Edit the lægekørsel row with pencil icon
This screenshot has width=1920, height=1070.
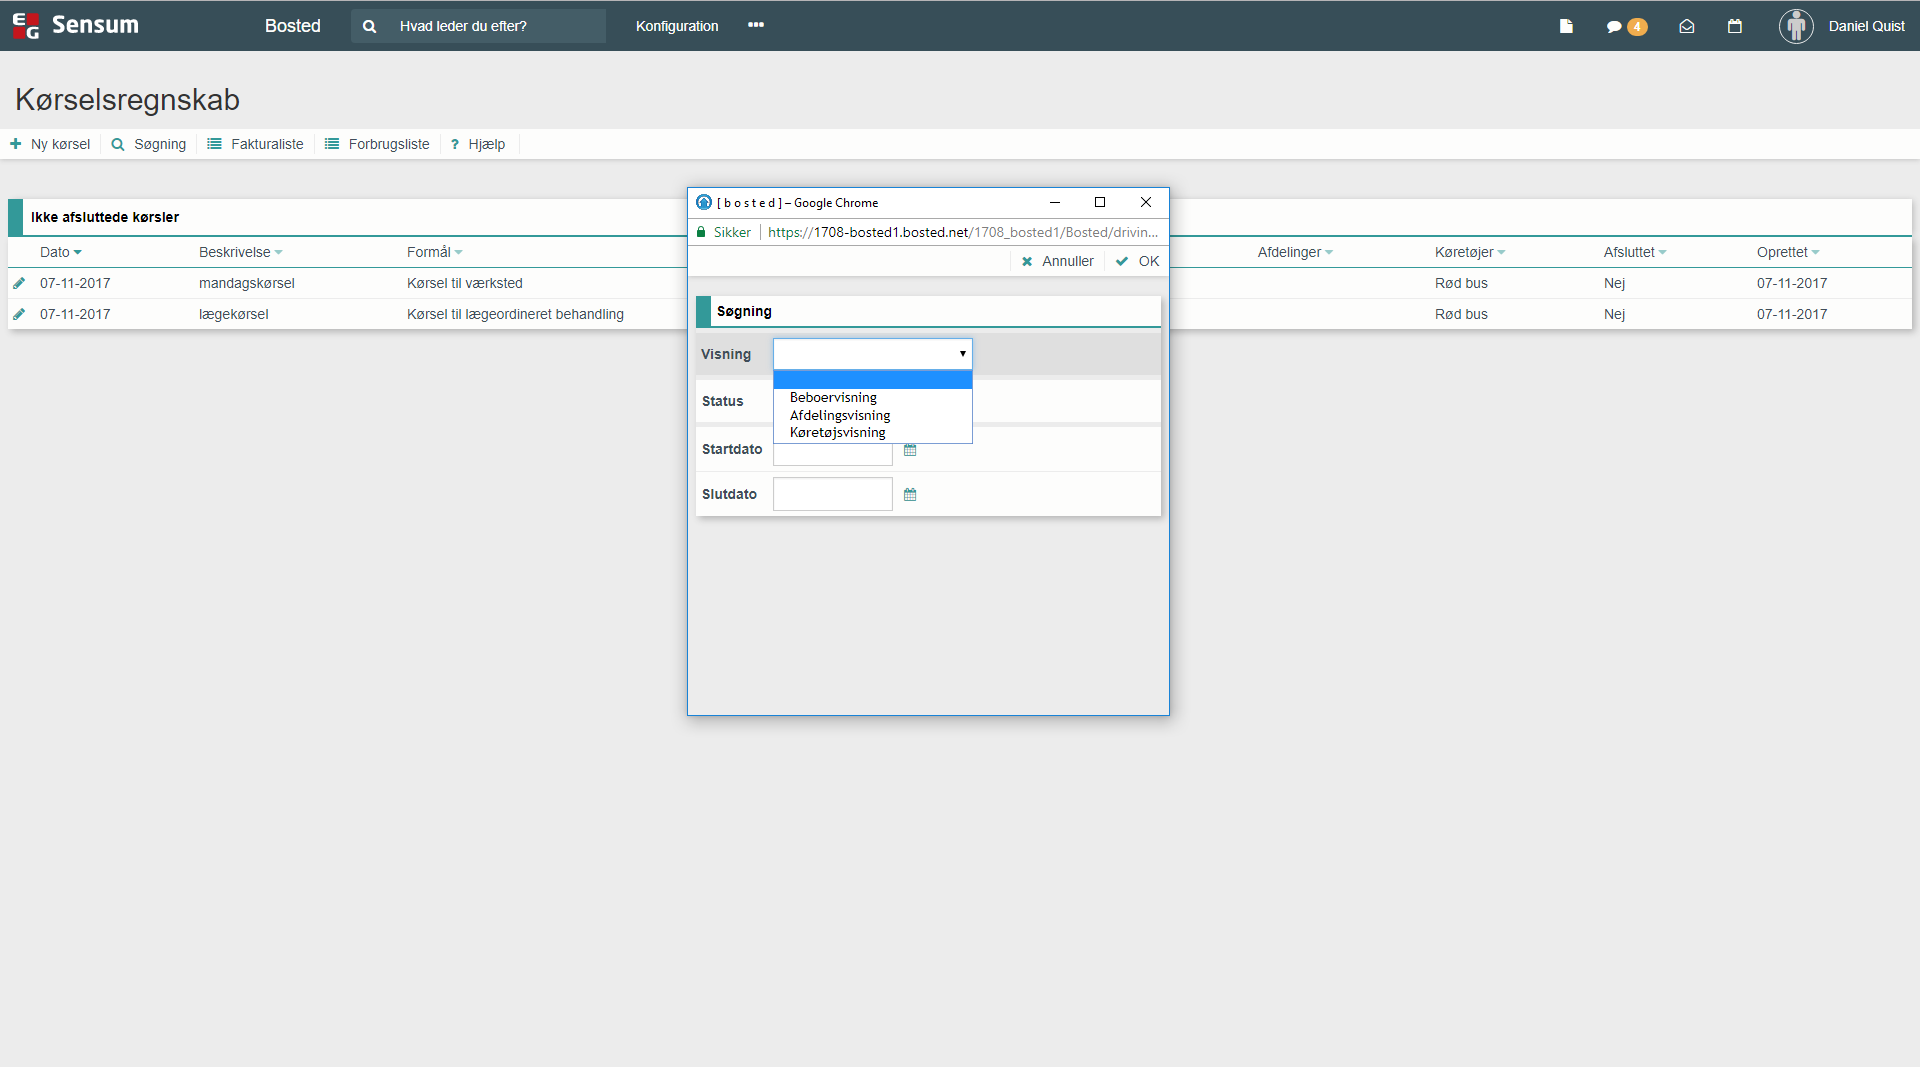pyautogui.click(x=19, y=314)
